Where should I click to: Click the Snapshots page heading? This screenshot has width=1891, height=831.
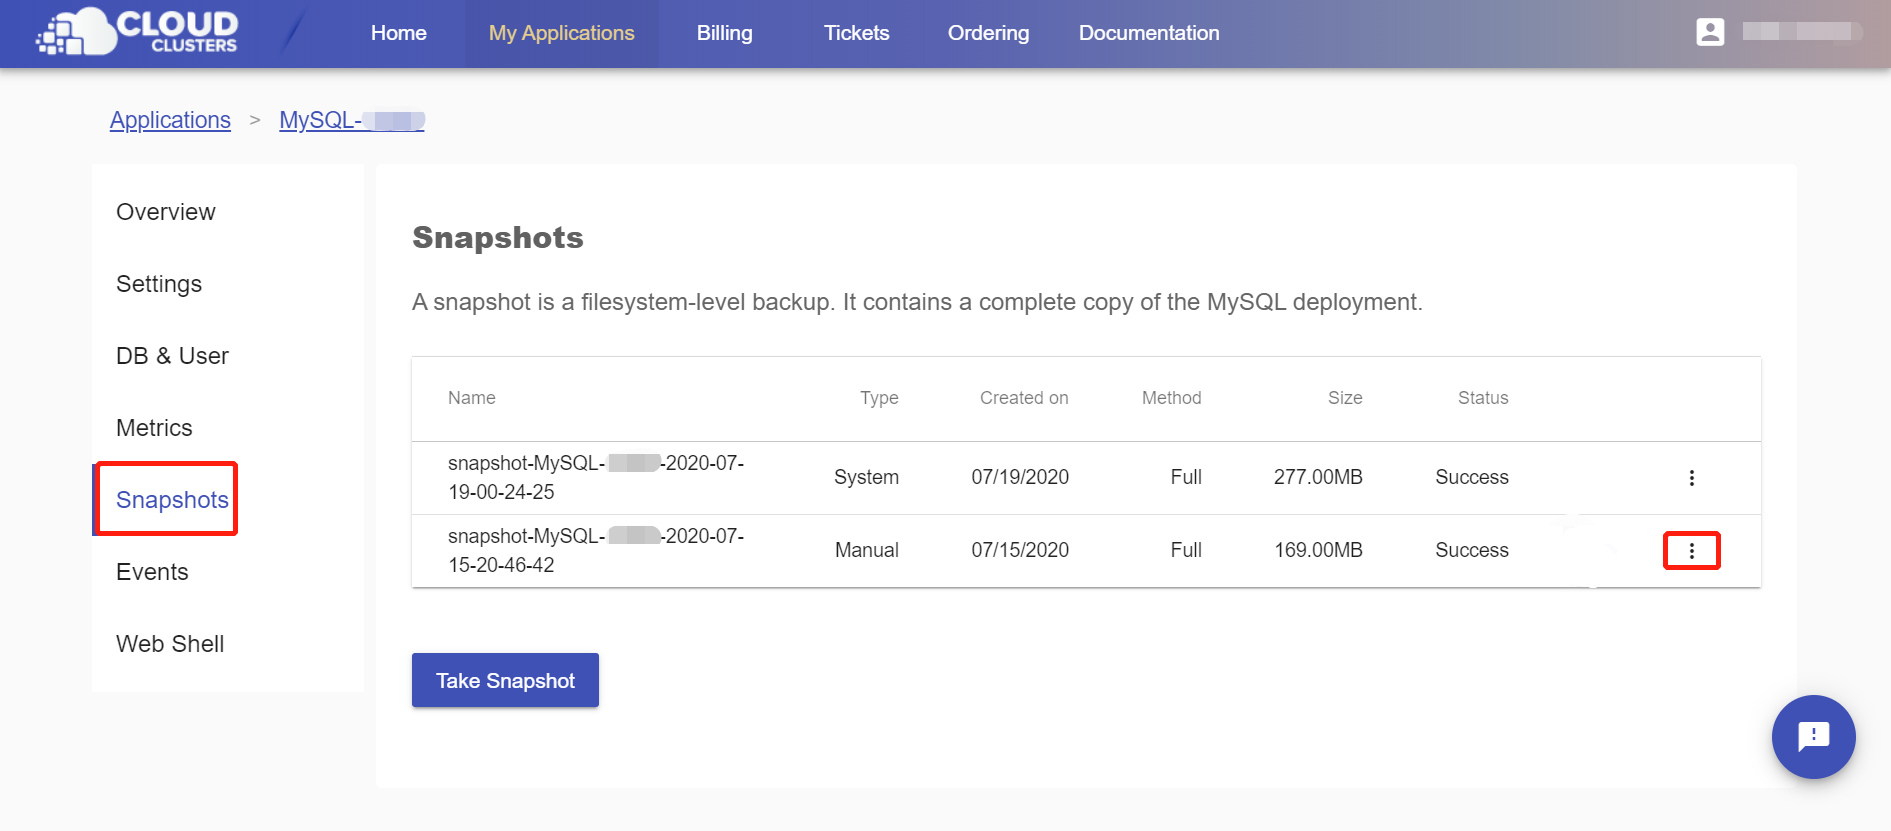click(498, 238)
